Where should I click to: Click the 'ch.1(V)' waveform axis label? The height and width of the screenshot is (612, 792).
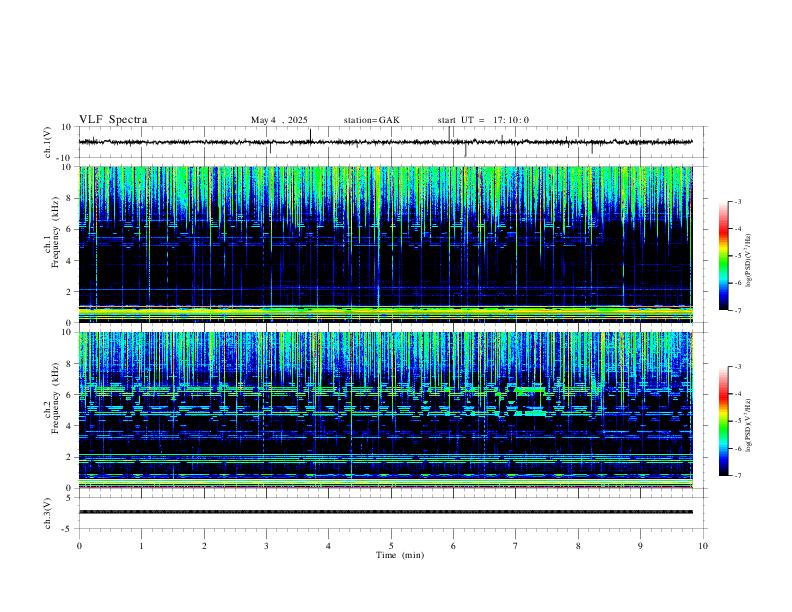48,142
